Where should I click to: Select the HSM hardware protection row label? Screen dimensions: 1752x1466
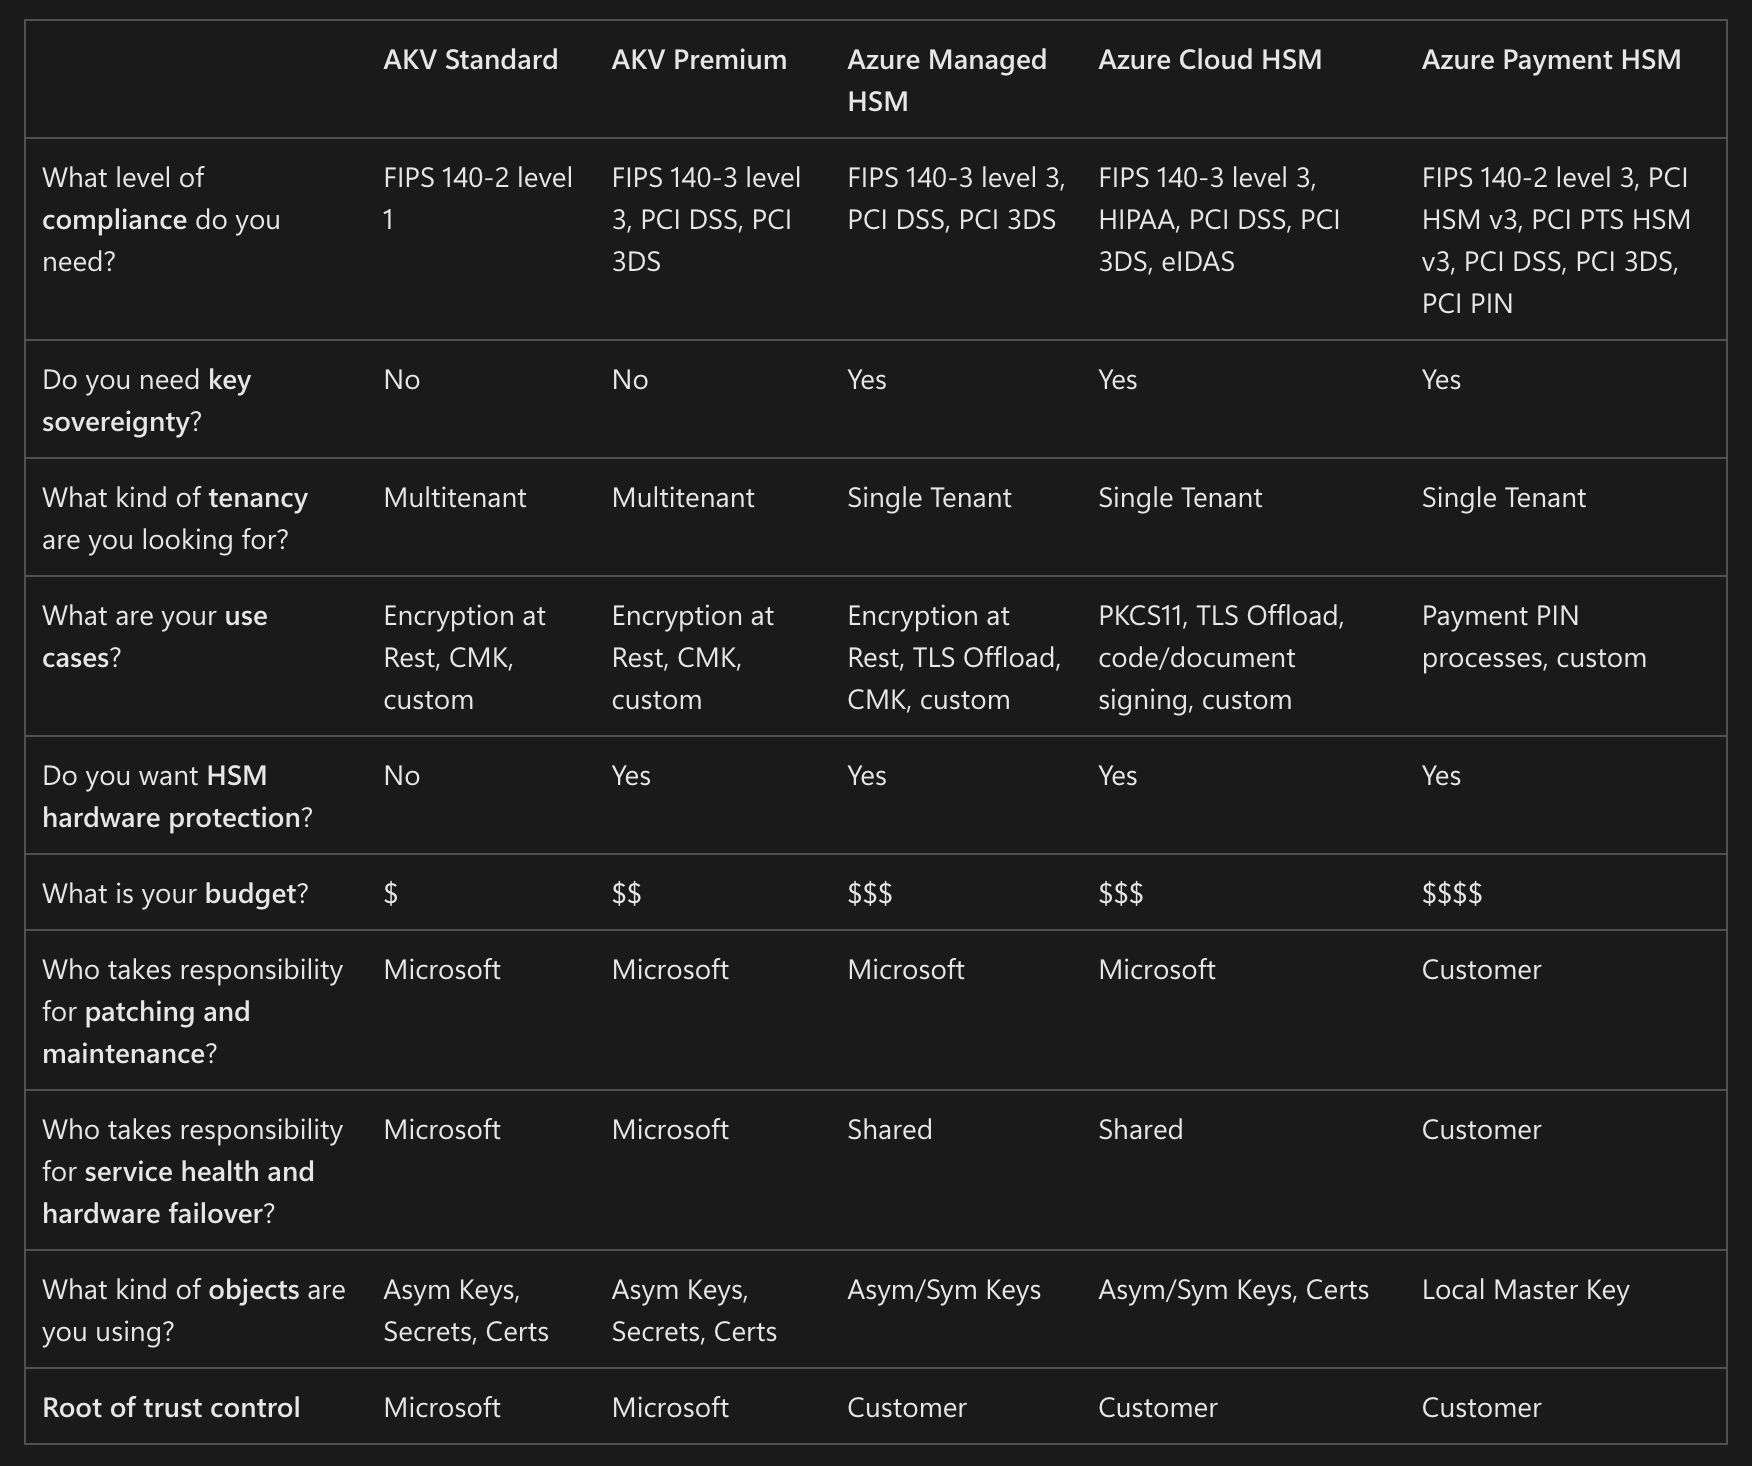tap(176, 796)
